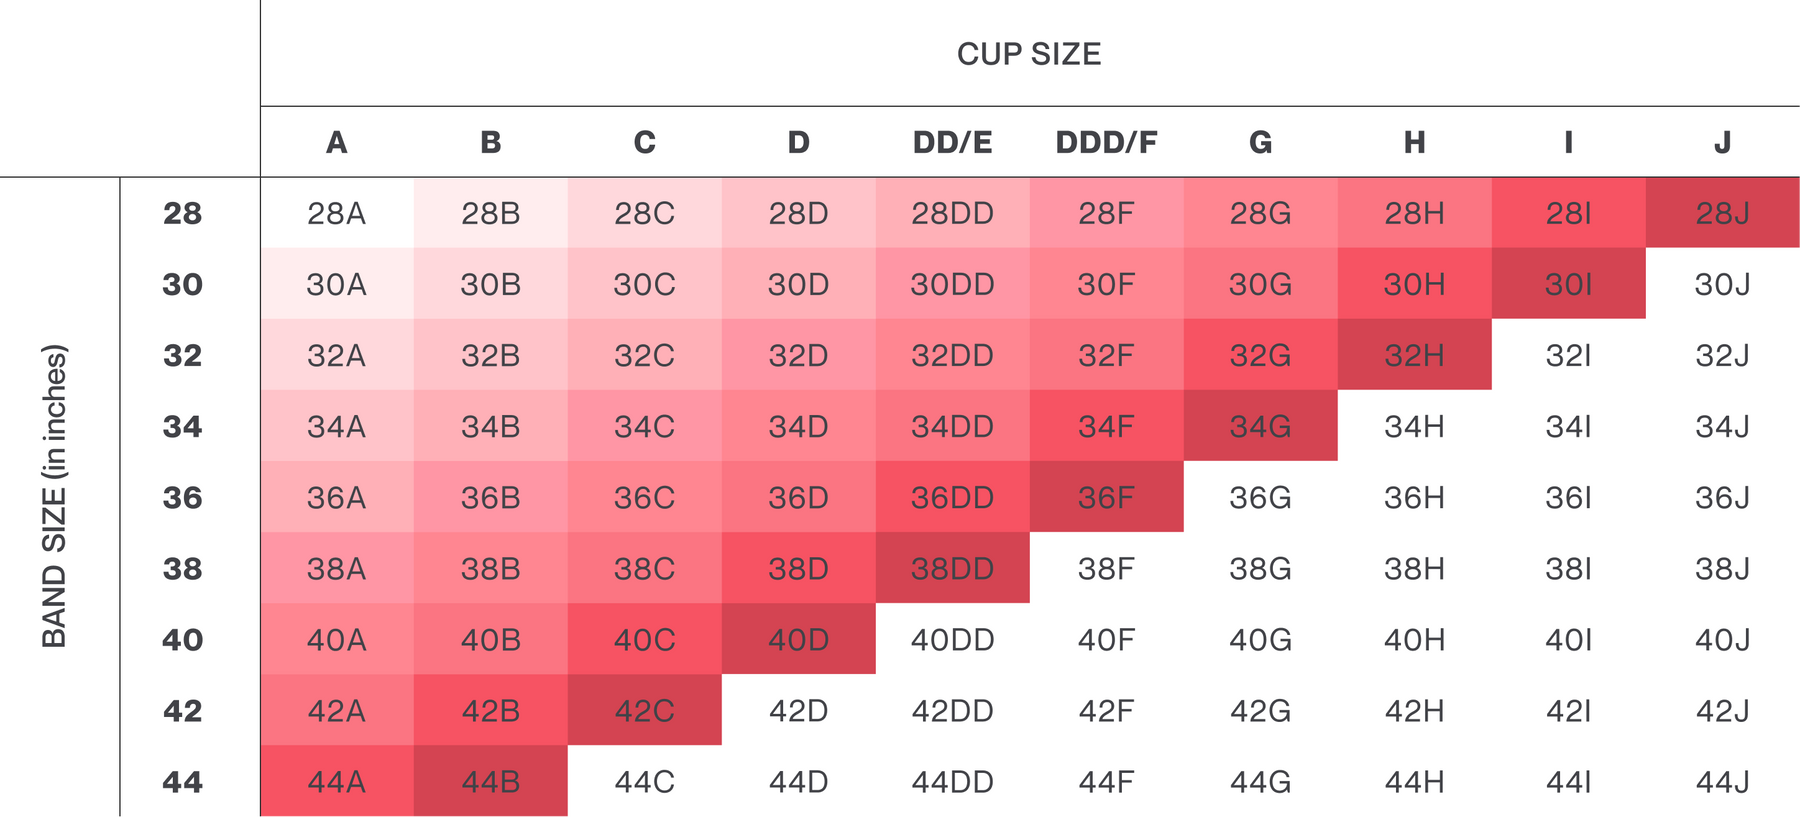Pick the 44J size cell

[x=1722, y=782]
